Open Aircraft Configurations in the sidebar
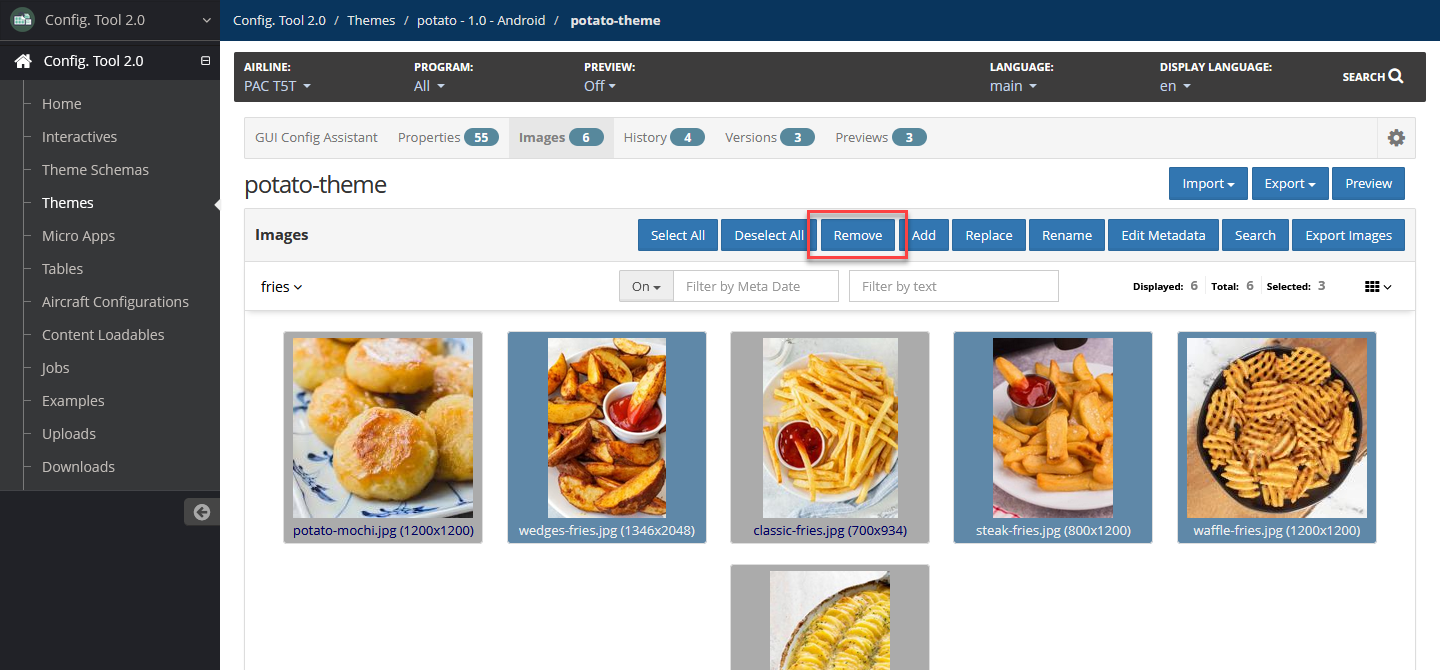This screenshot has width=1440, height=670. coord(115,302)
